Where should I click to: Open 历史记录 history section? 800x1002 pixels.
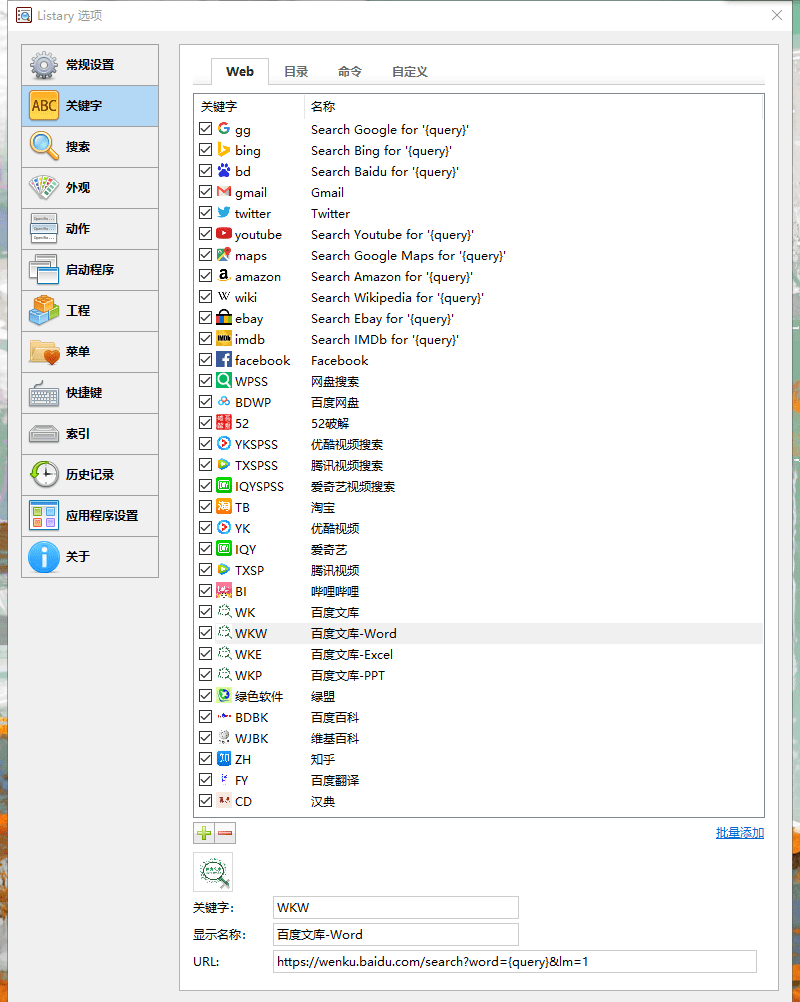click(x=90, y=475)
